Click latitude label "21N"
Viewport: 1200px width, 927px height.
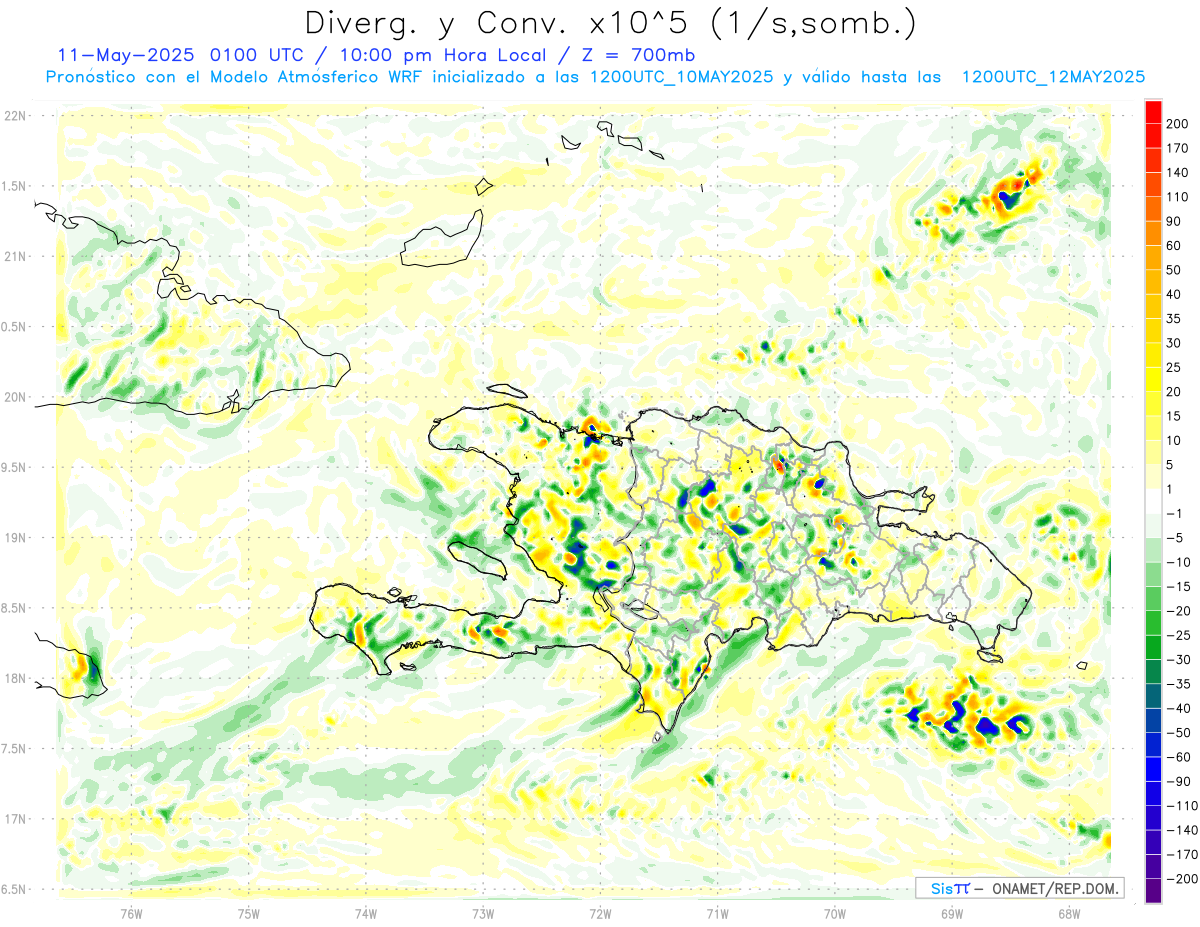(14, 256)
